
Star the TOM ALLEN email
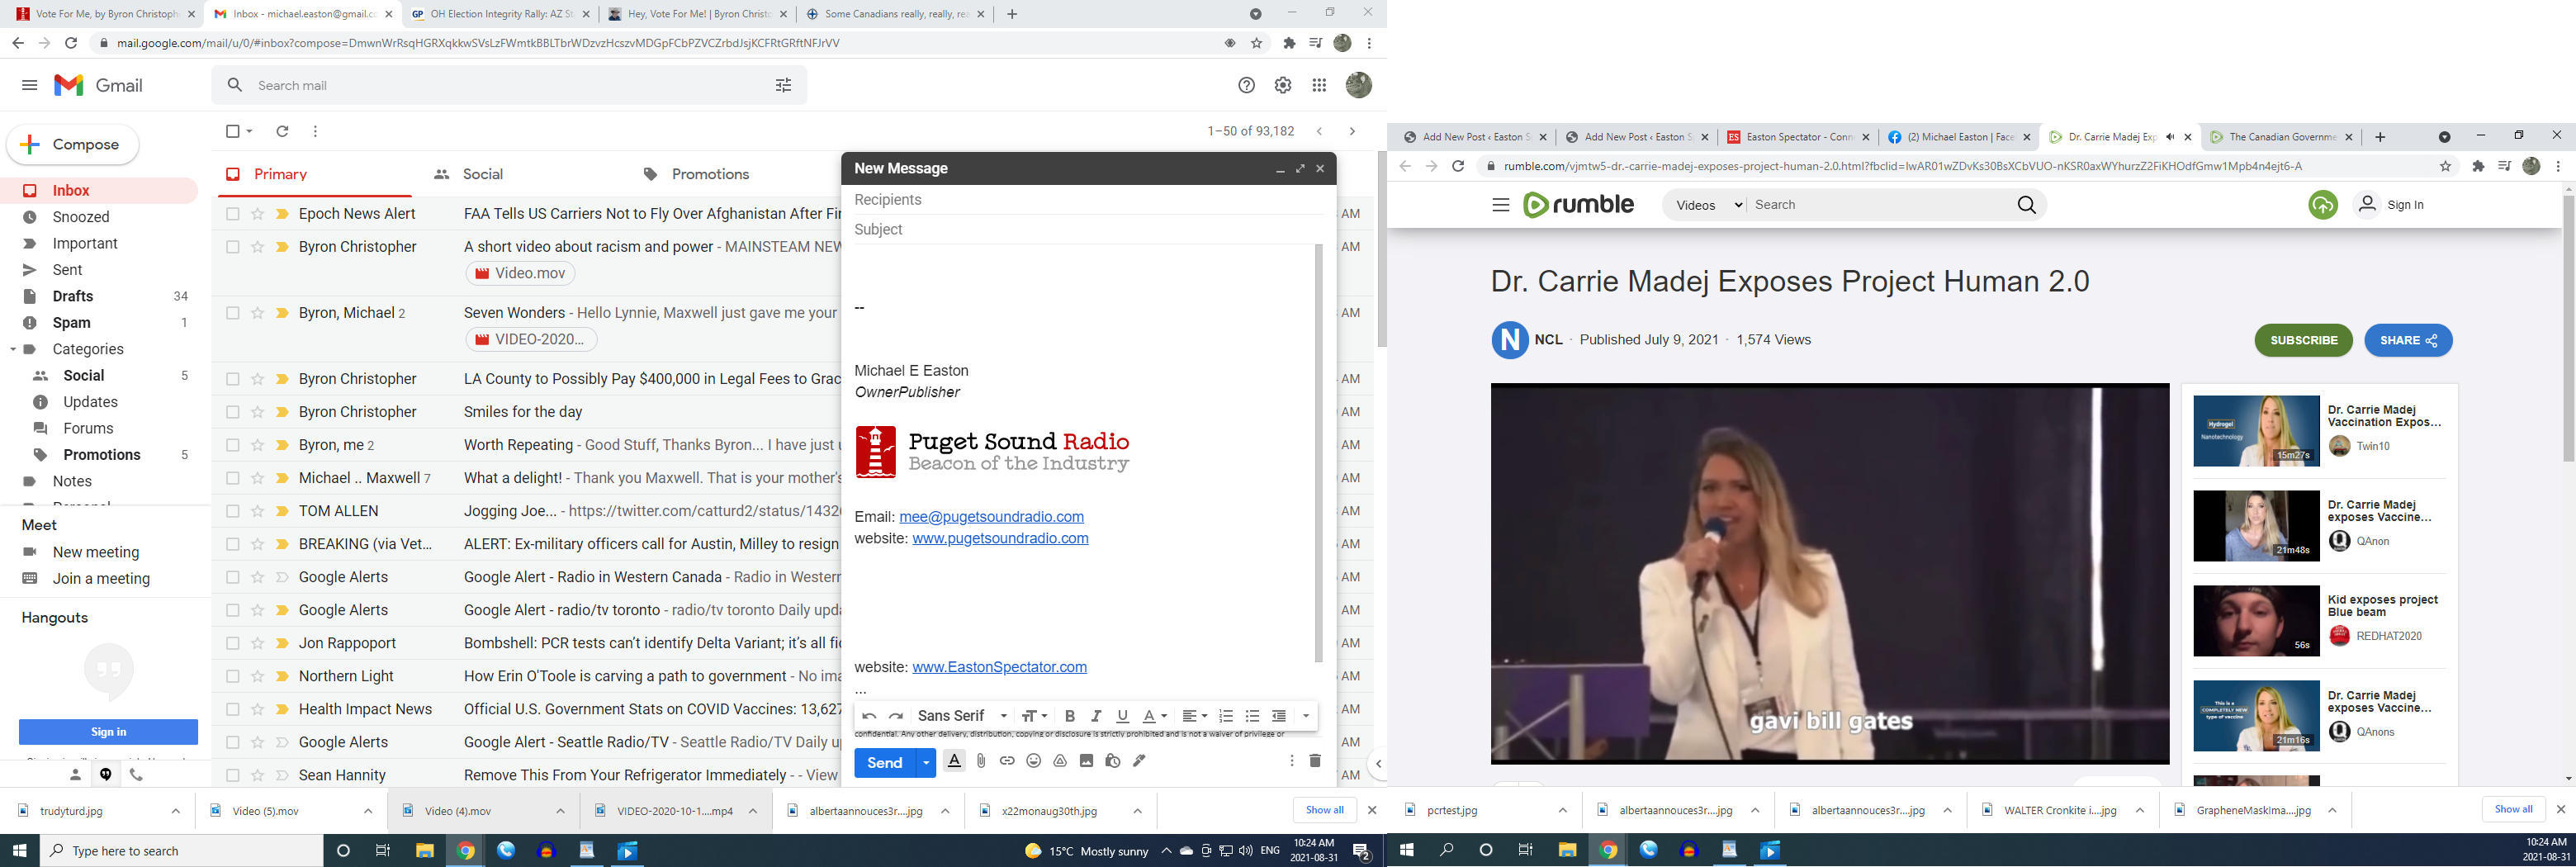258,511
